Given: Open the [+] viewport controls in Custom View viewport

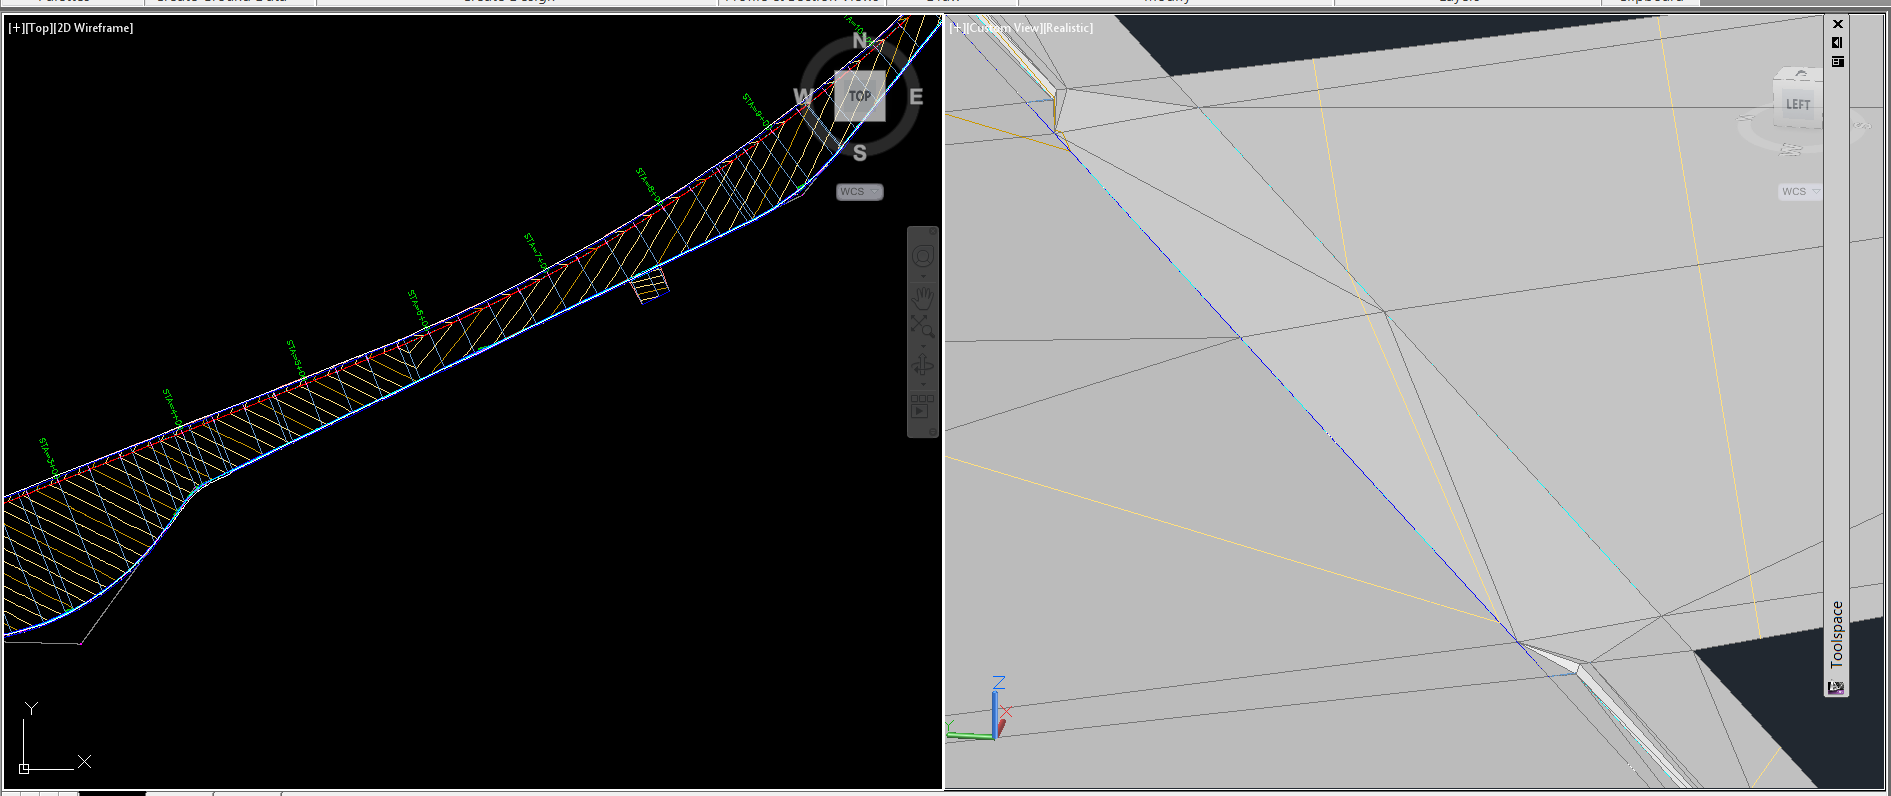Looking at the screenshot, I should tap(957, 28).
